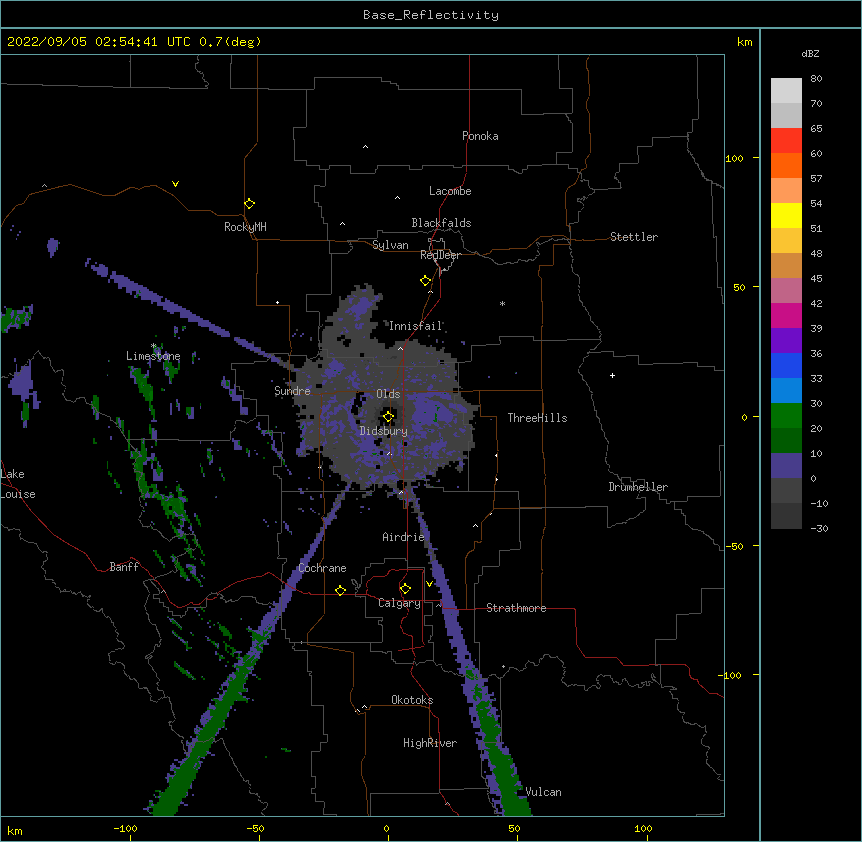The width and height of the screenshot is (862, 842).
Task: Click the Vulcan label
Action: pos(543,792)
